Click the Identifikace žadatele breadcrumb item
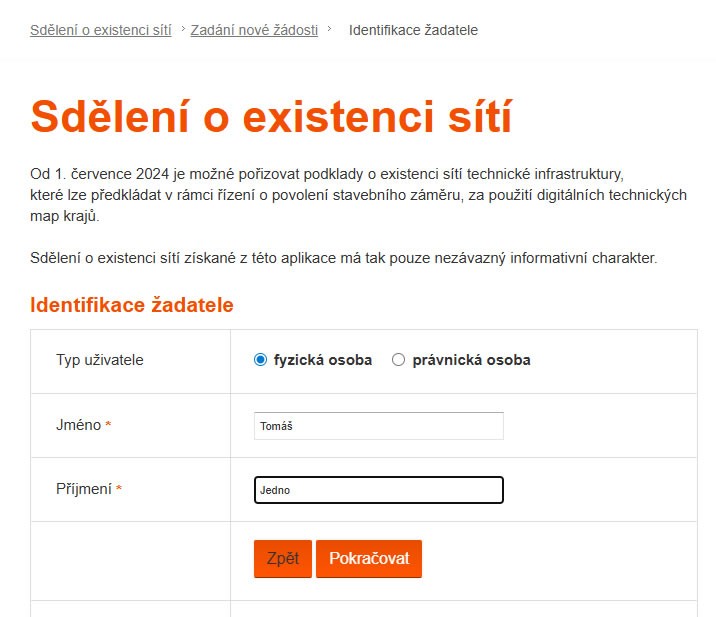716x617 pixels. [x=413, y=30]
